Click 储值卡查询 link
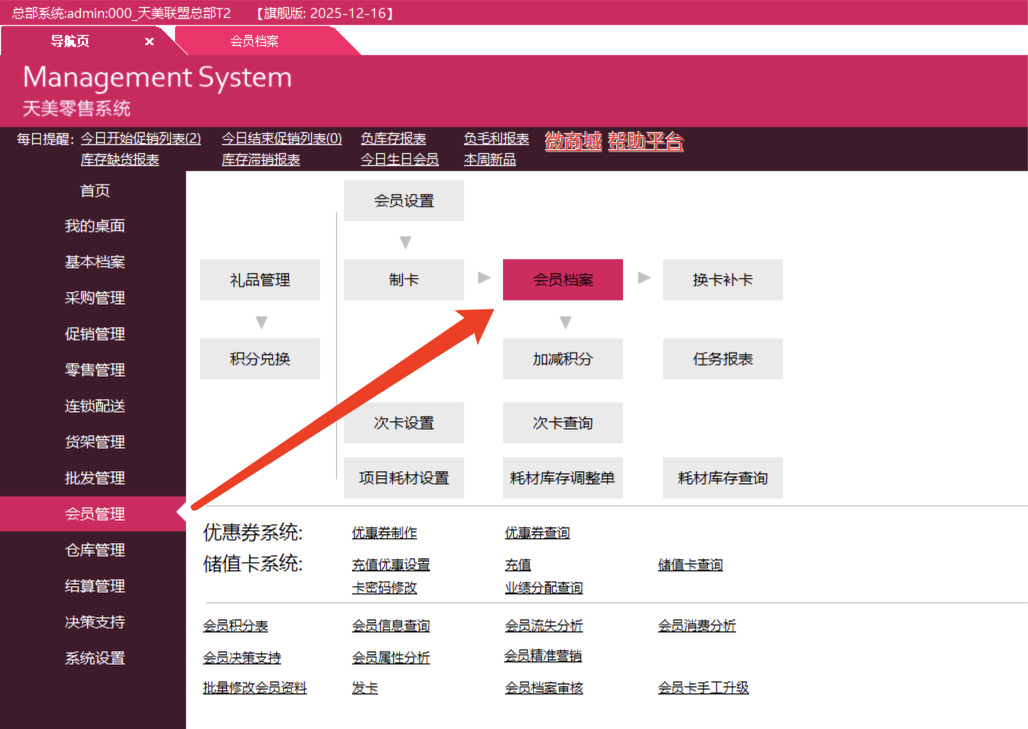 click(x=690, y=565)
